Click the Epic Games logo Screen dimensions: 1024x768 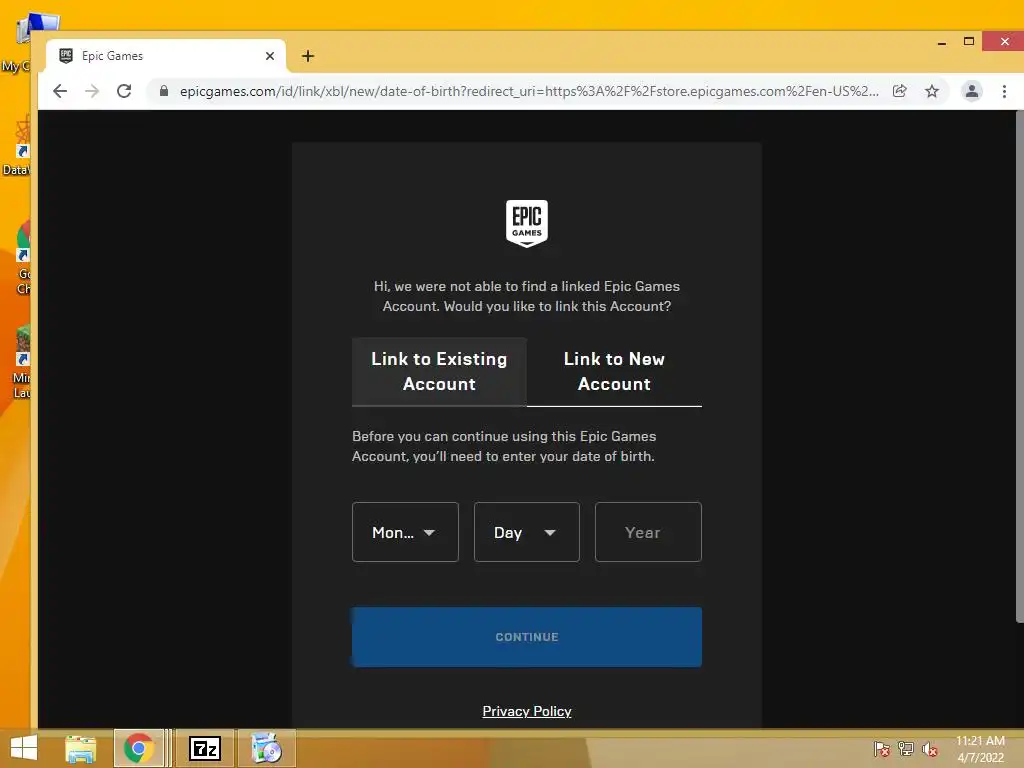pos(527,223)
